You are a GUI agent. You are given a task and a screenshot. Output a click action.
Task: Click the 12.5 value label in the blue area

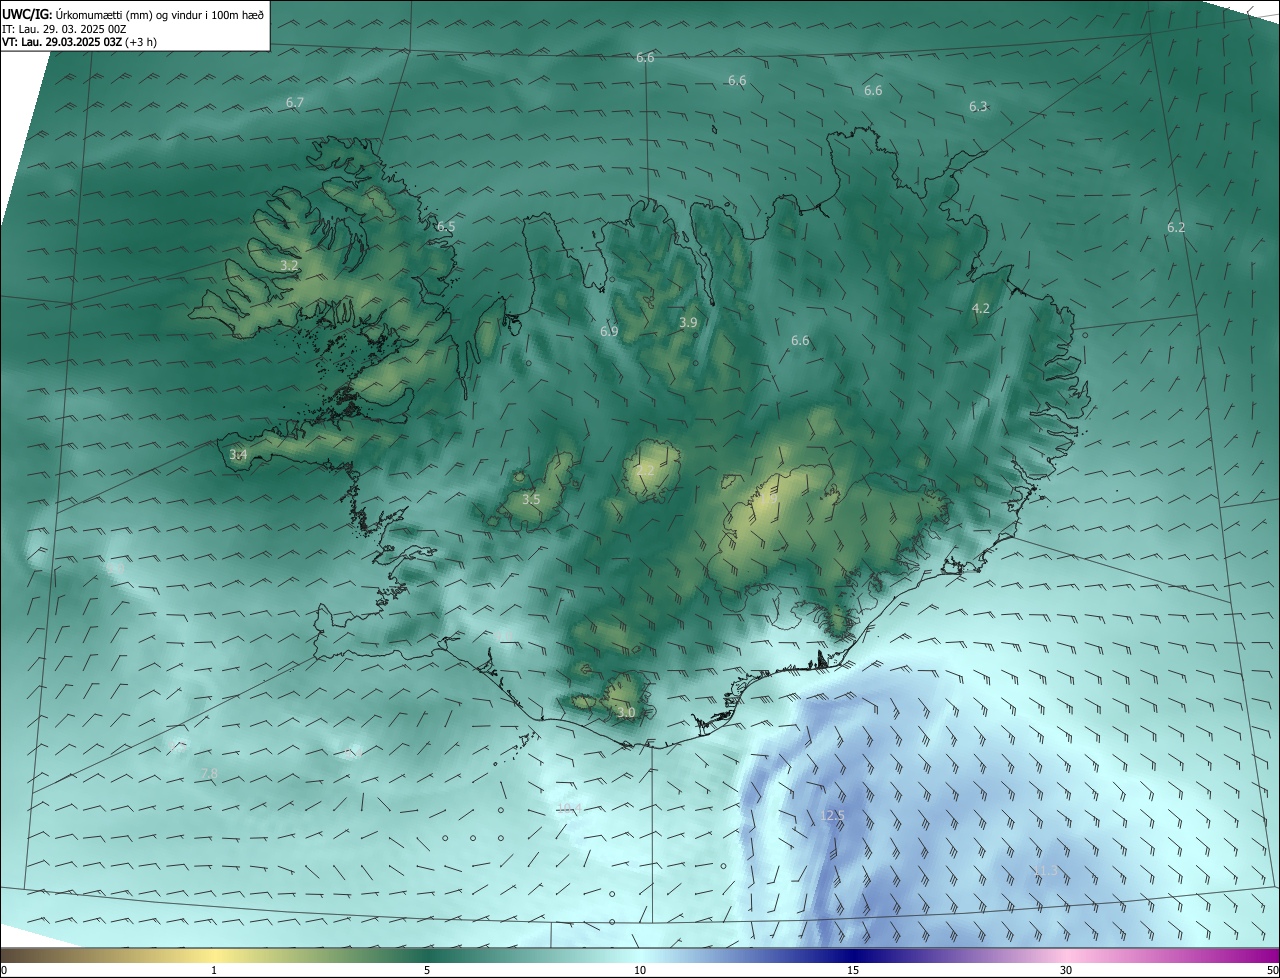tap(832, 815)
